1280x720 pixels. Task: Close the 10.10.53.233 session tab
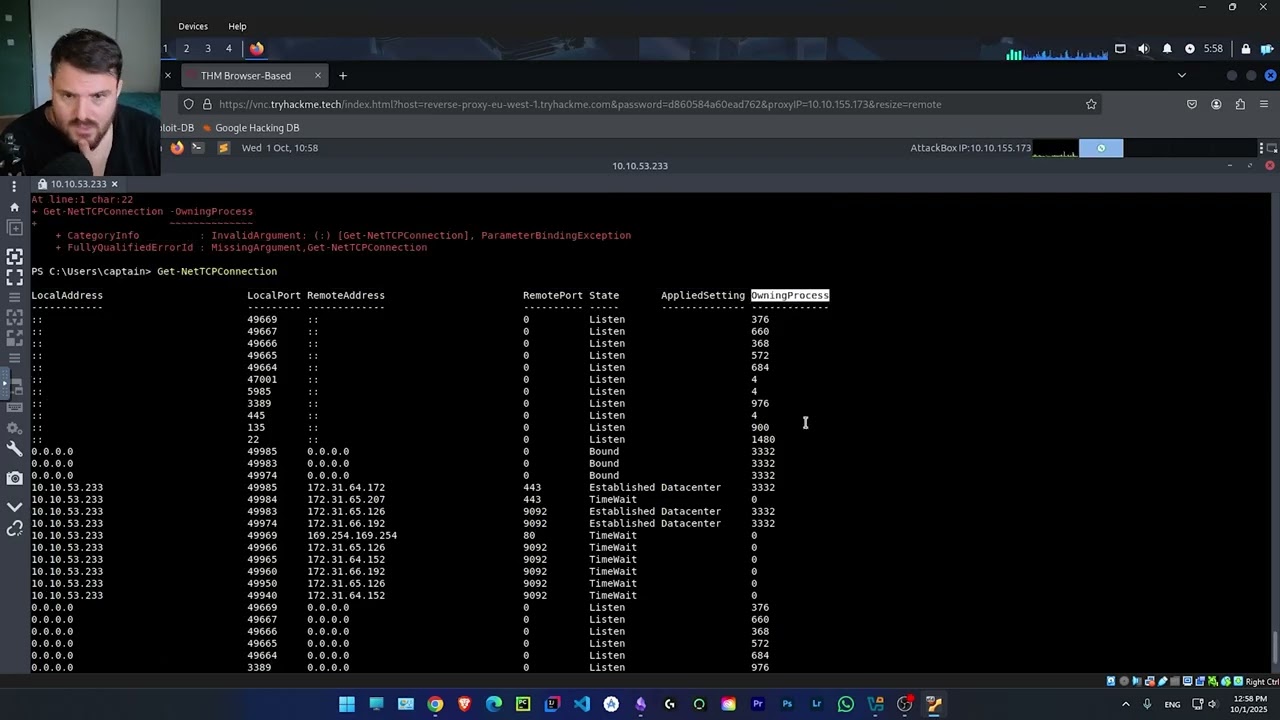point(114,184)
